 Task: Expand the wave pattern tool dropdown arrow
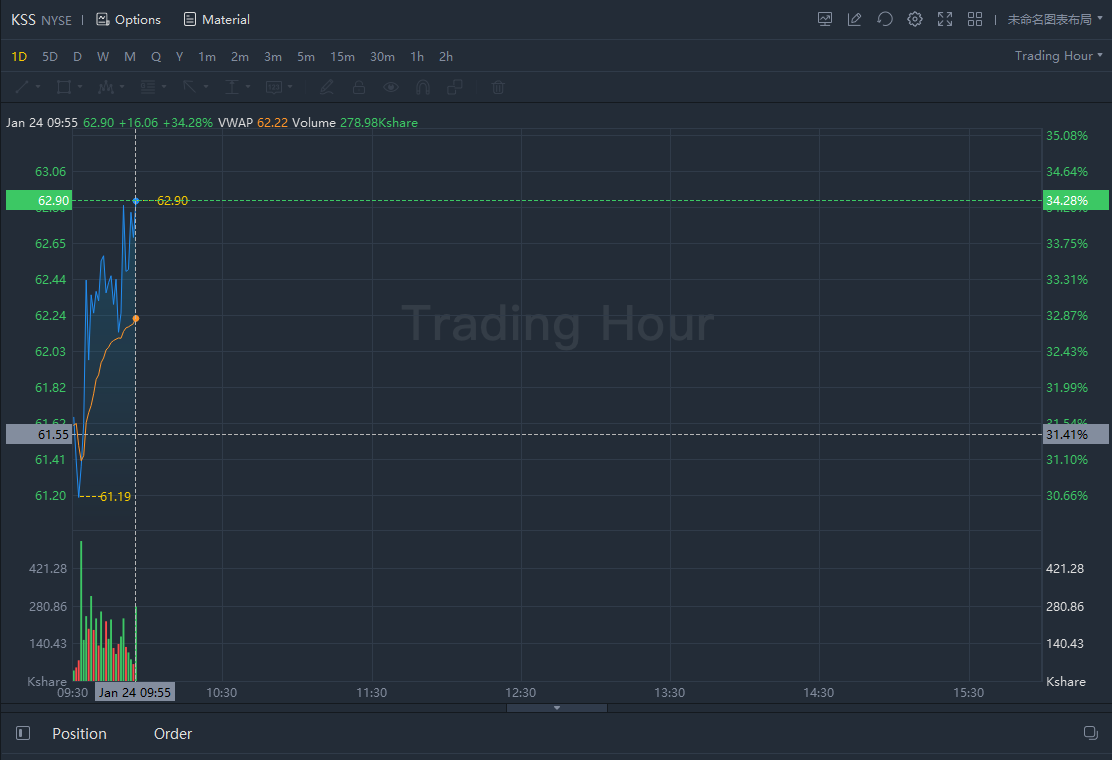[122, 87]
